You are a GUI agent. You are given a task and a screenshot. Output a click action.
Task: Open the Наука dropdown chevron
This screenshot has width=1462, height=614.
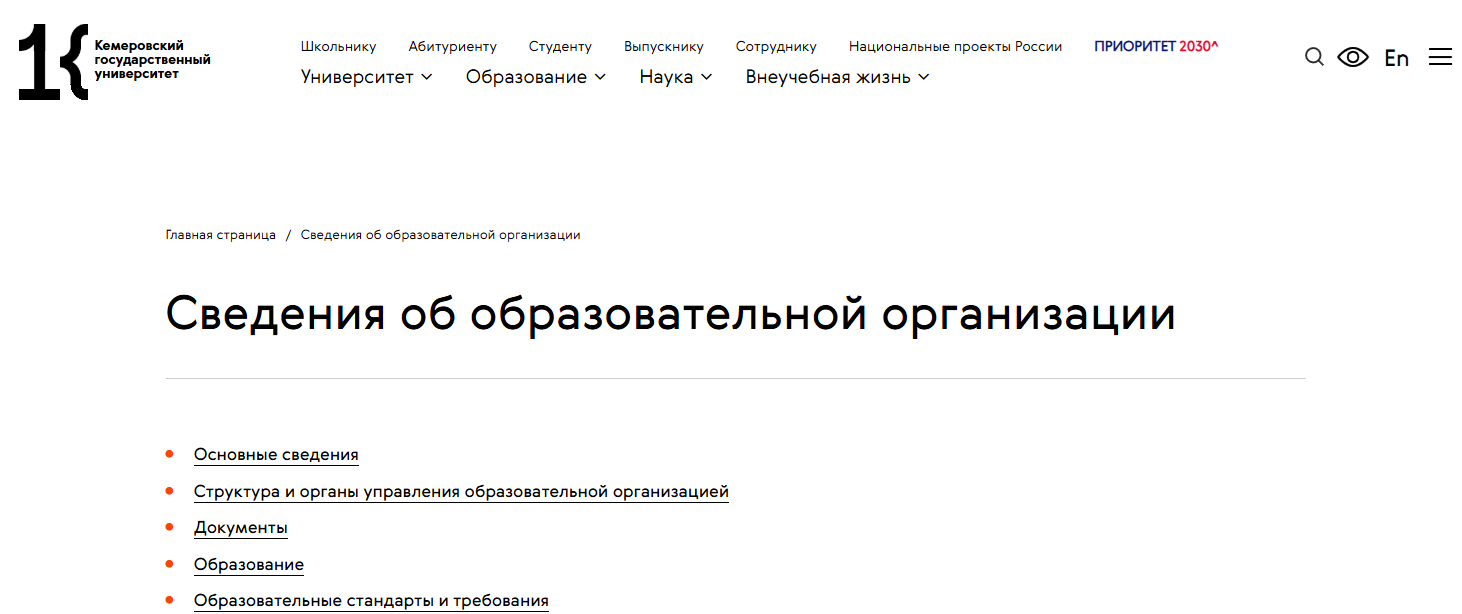(x=708, y=76)
